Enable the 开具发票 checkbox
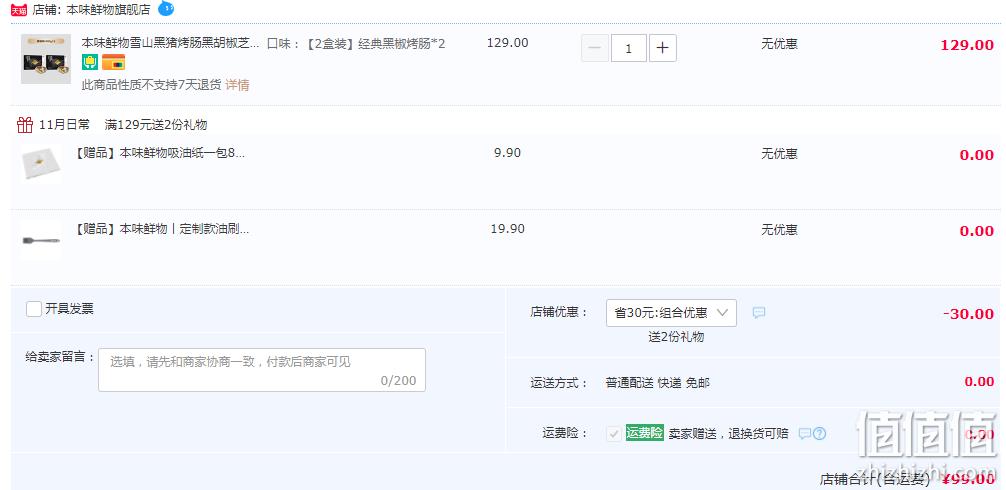 coord(34,309)
